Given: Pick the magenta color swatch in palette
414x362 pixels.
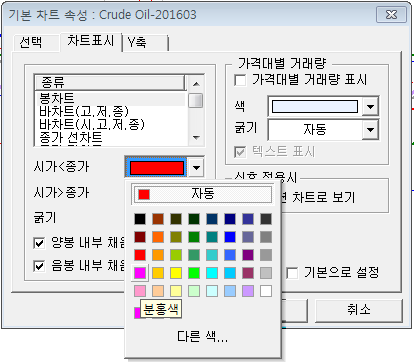Looking at the screenshot, I should click(x=140, y=273).
